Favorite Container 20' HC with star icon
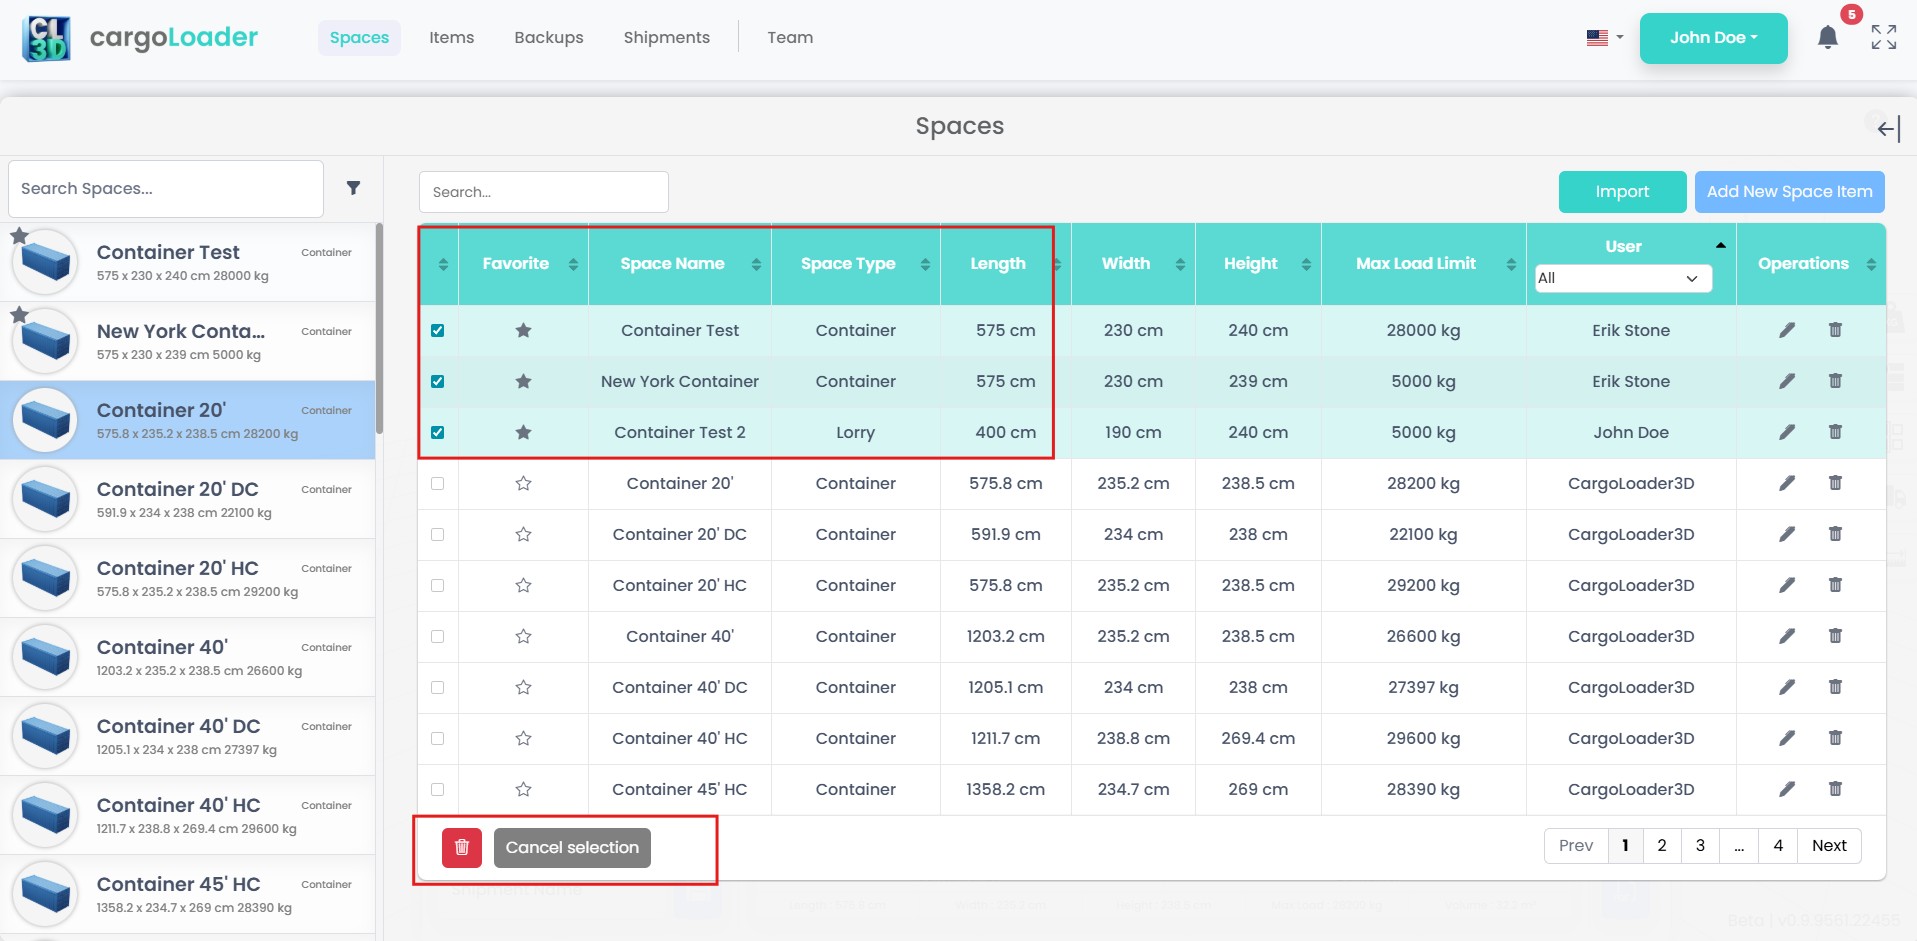The image size is (1917, 941). coord(523,585)
